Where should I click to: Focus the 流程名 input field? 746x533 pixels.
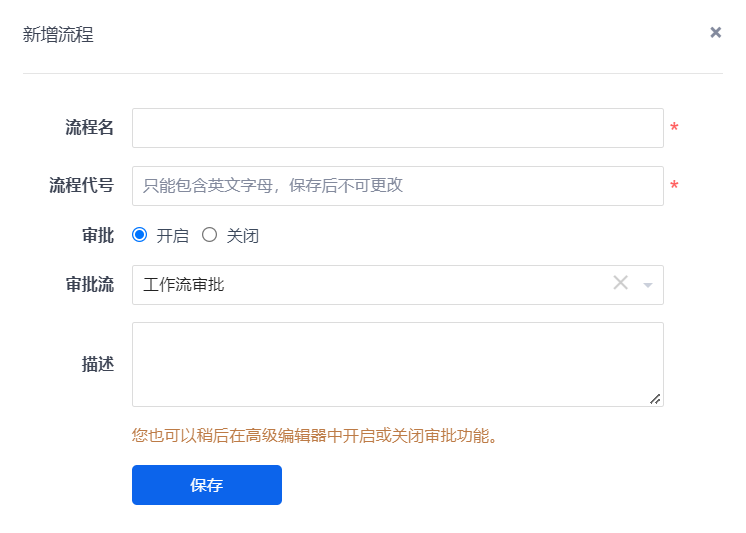(x=397, y=128)
